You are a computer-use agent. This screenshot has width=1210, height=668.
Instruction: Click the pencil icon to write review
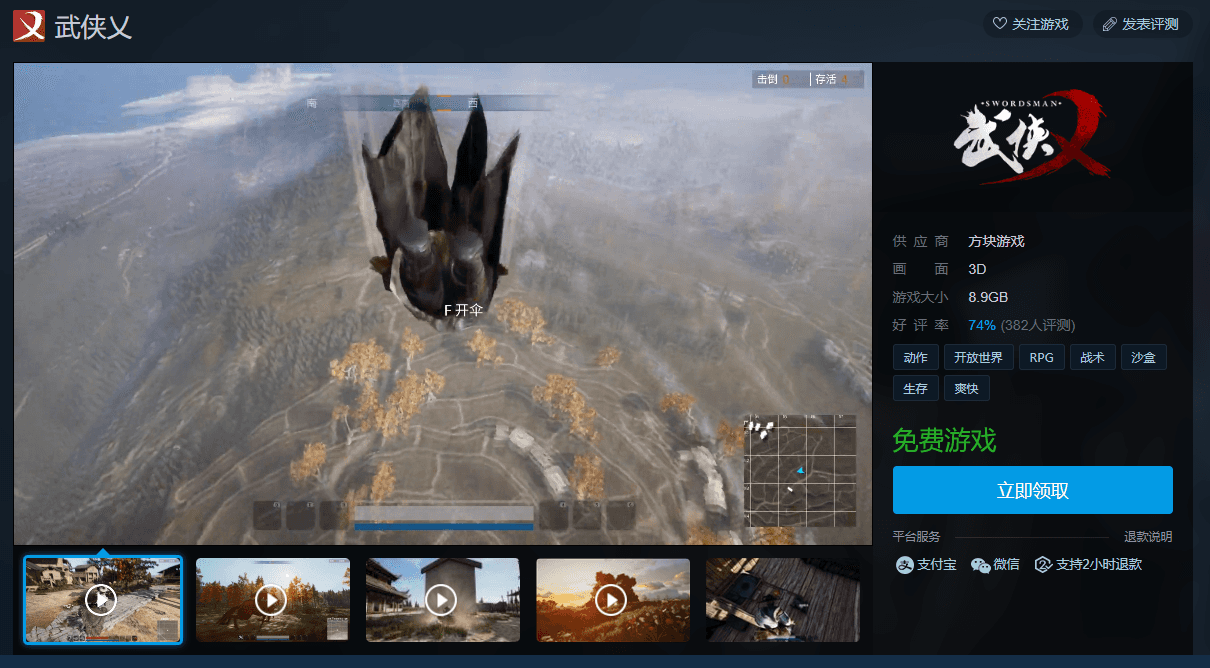pos(1109,24)
